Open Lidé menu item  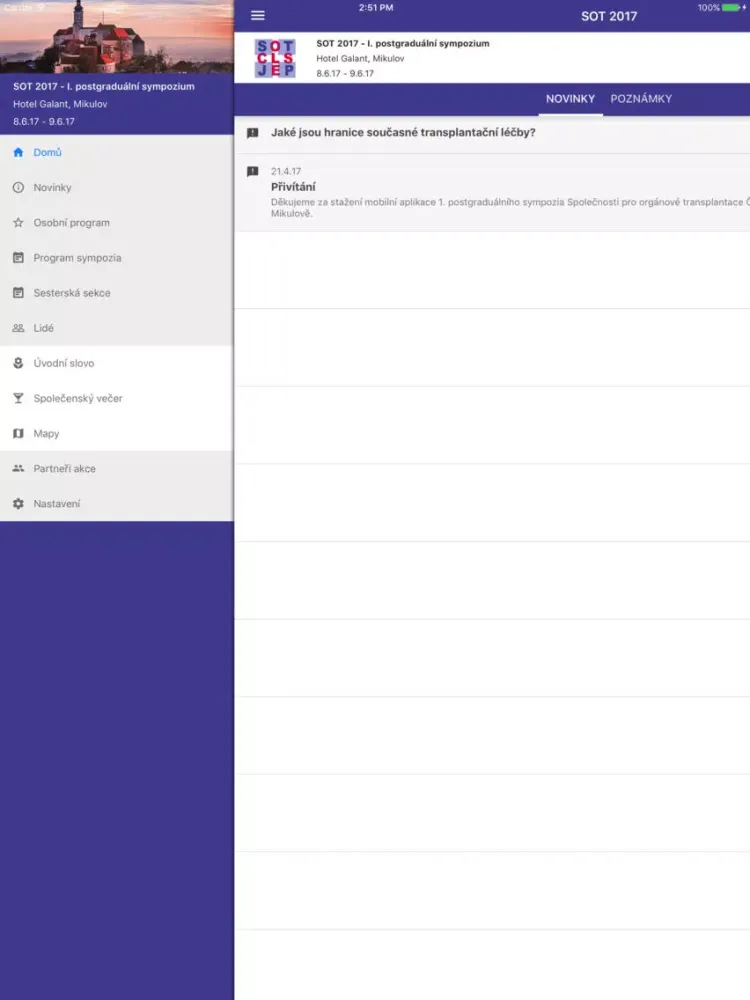117,328
